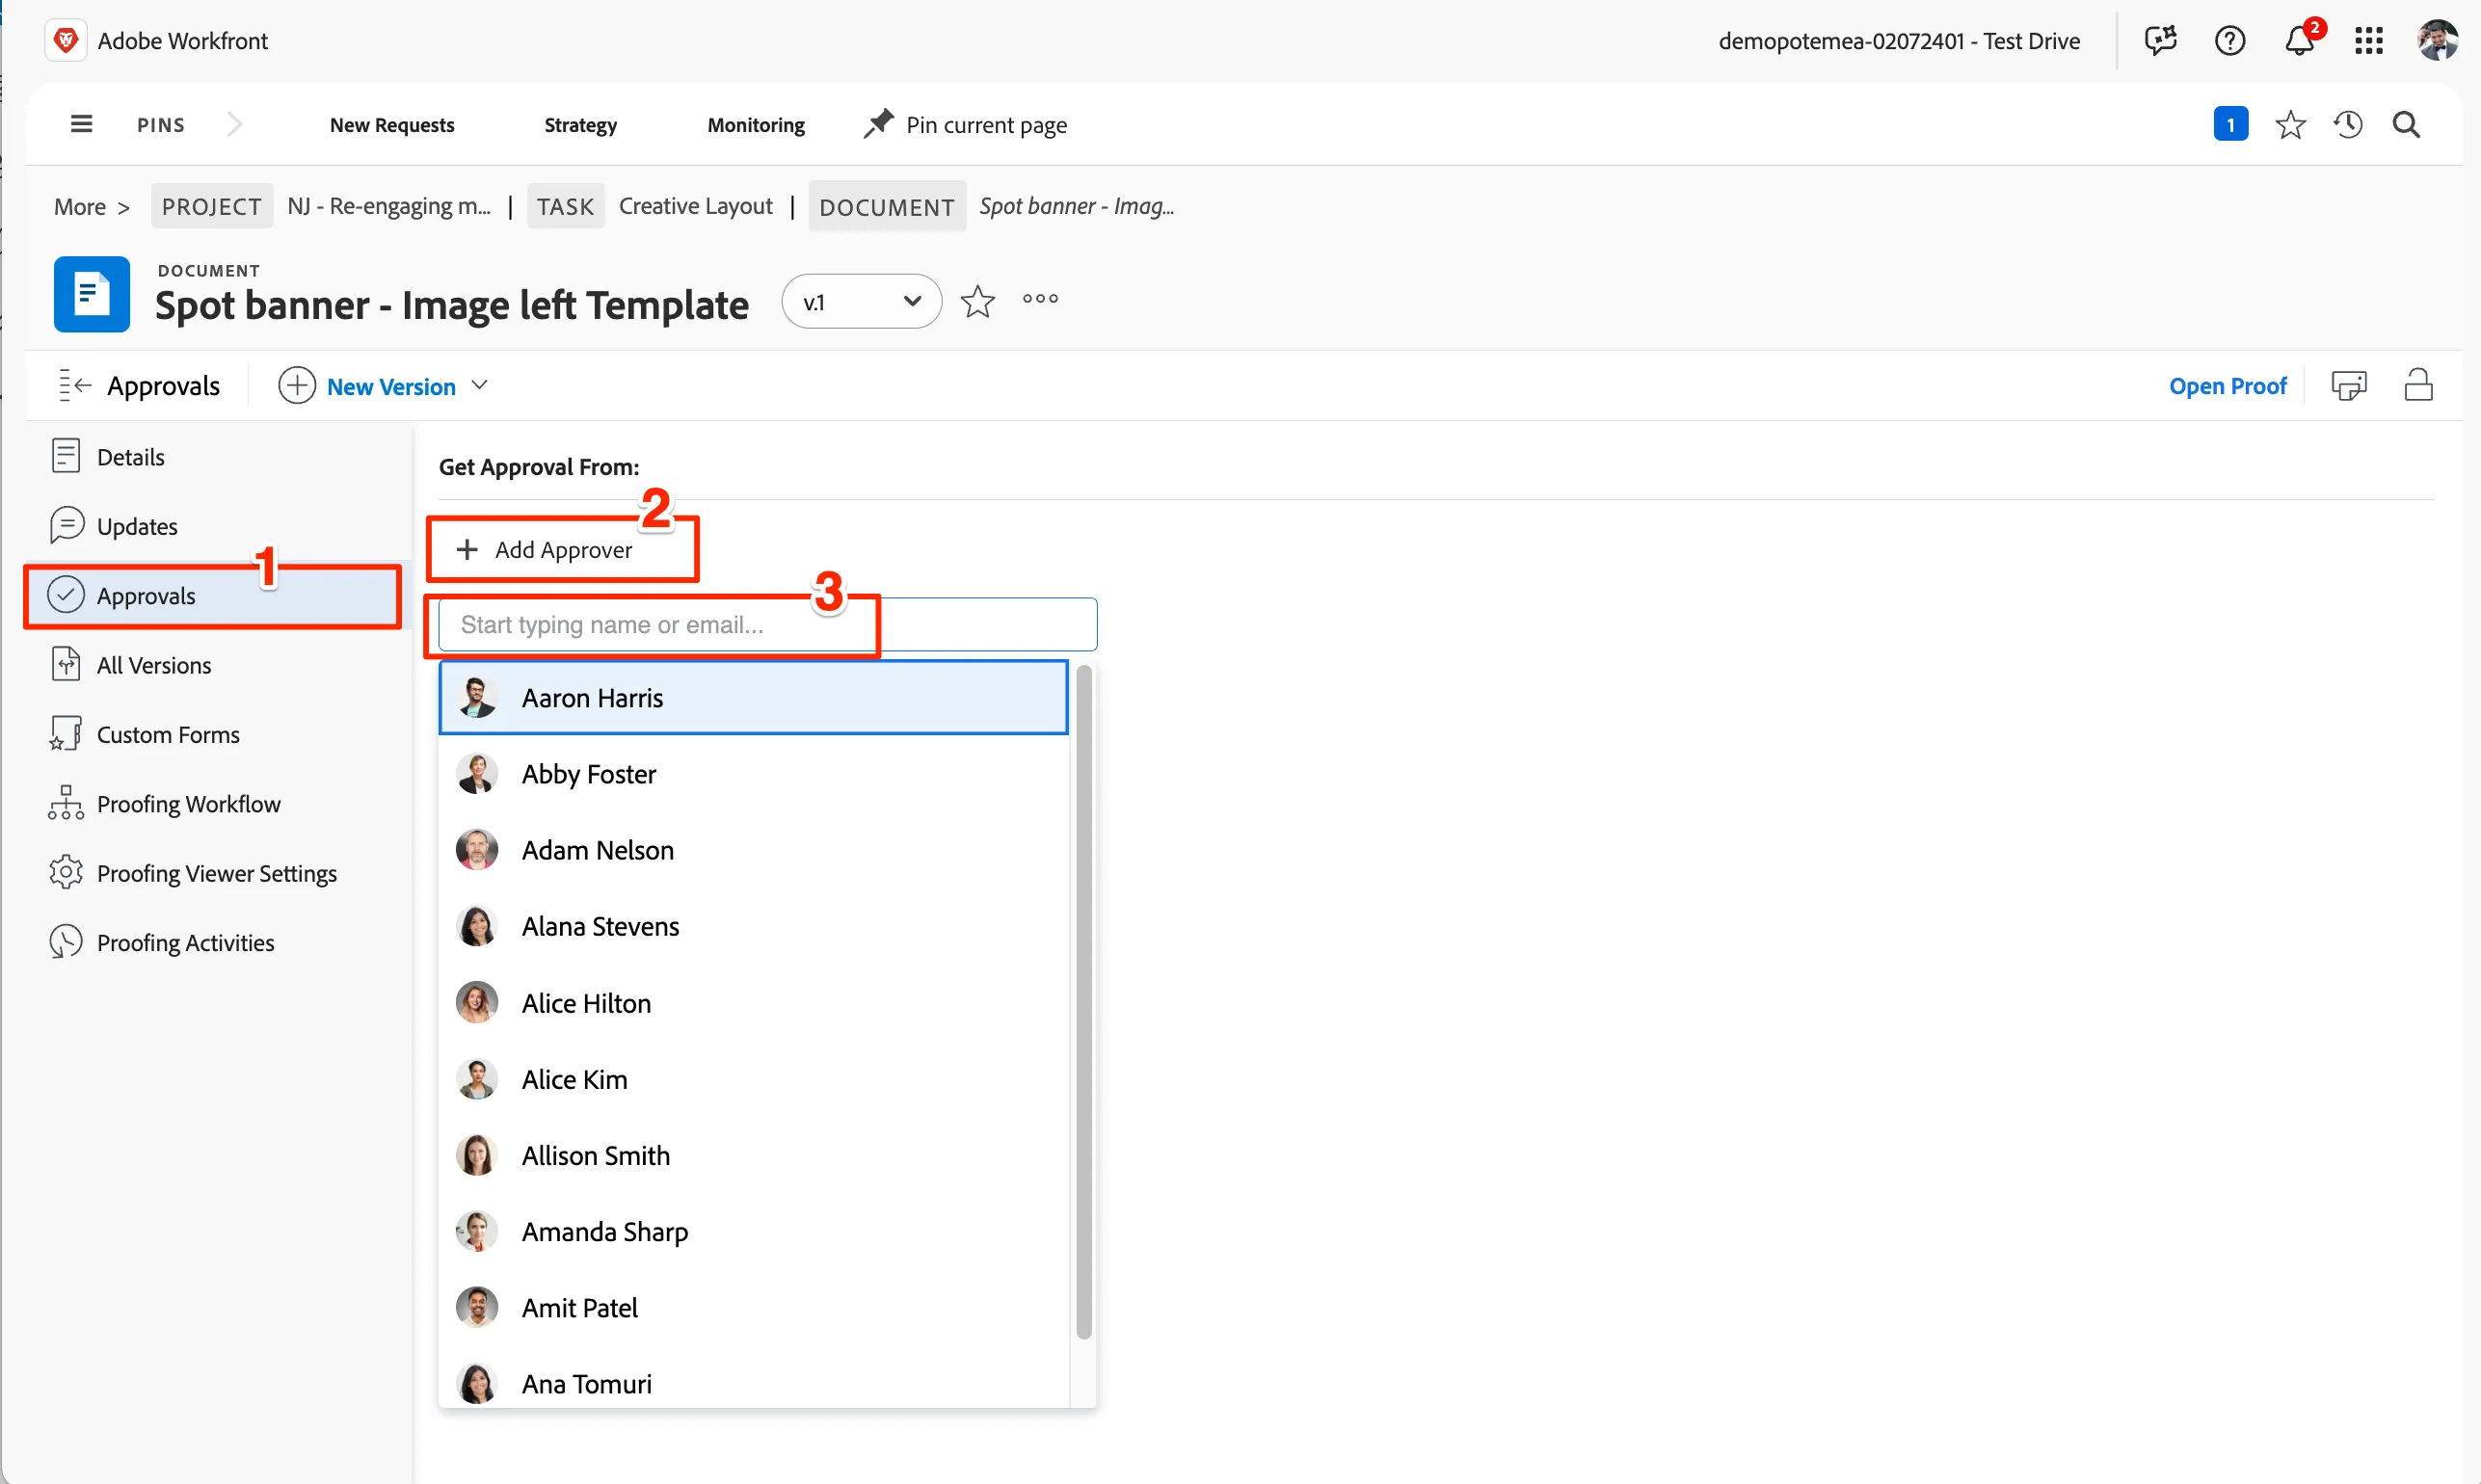Click the Open Proof link
The height and width of the screenshot is (1484, 2481).
[2227, 386]
